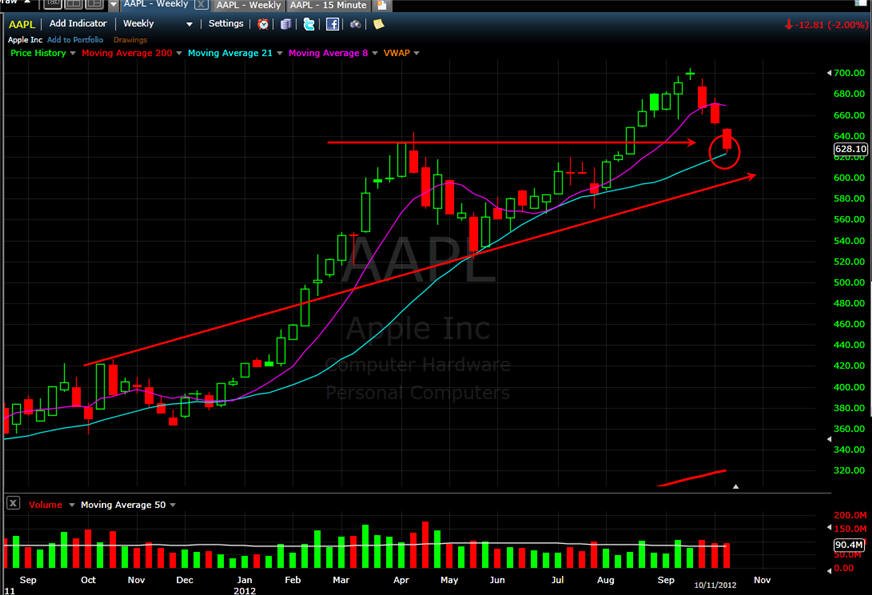This screenshot has width=872, height=595.
Task: Click the Apr label on time axis
Action: (401, 580)
